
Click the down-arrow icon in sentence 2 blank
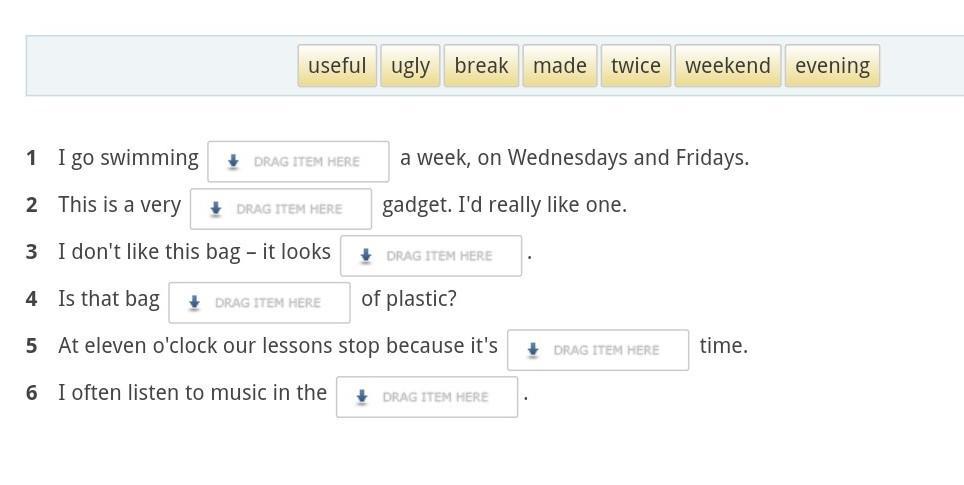[215, 209]
